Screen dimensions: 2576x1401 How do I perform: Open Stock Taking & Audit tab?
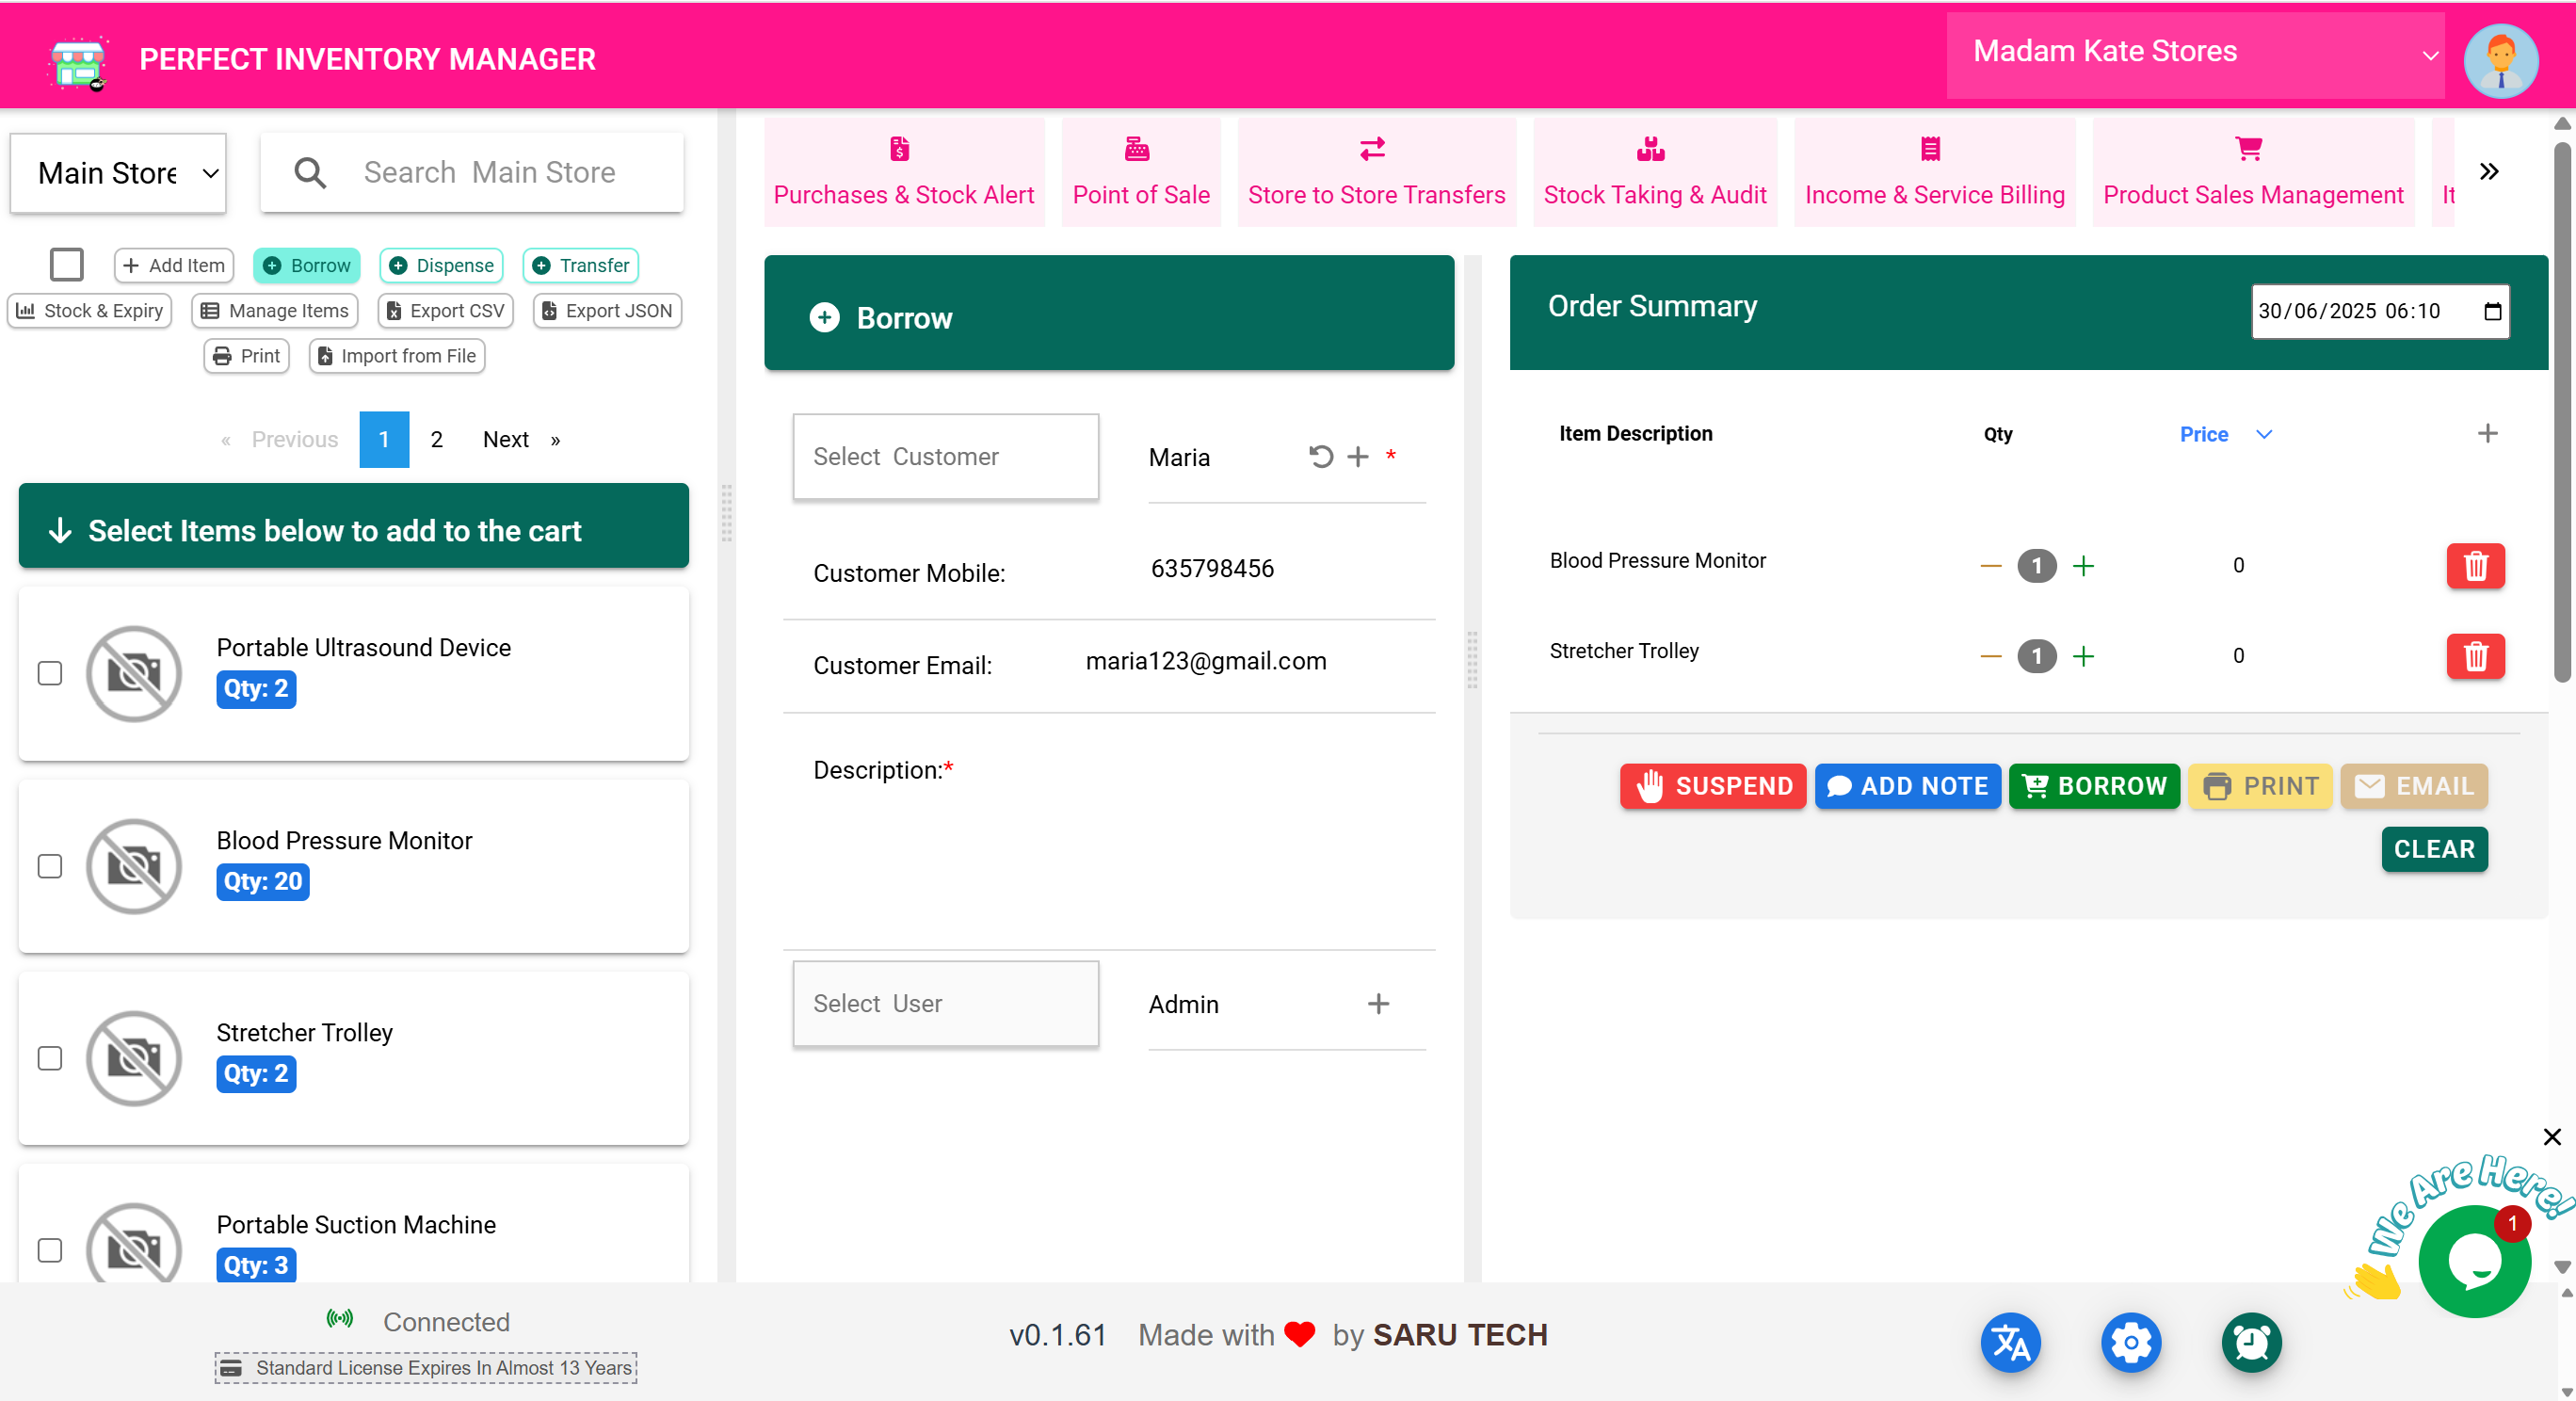[x=1655, y=172]
